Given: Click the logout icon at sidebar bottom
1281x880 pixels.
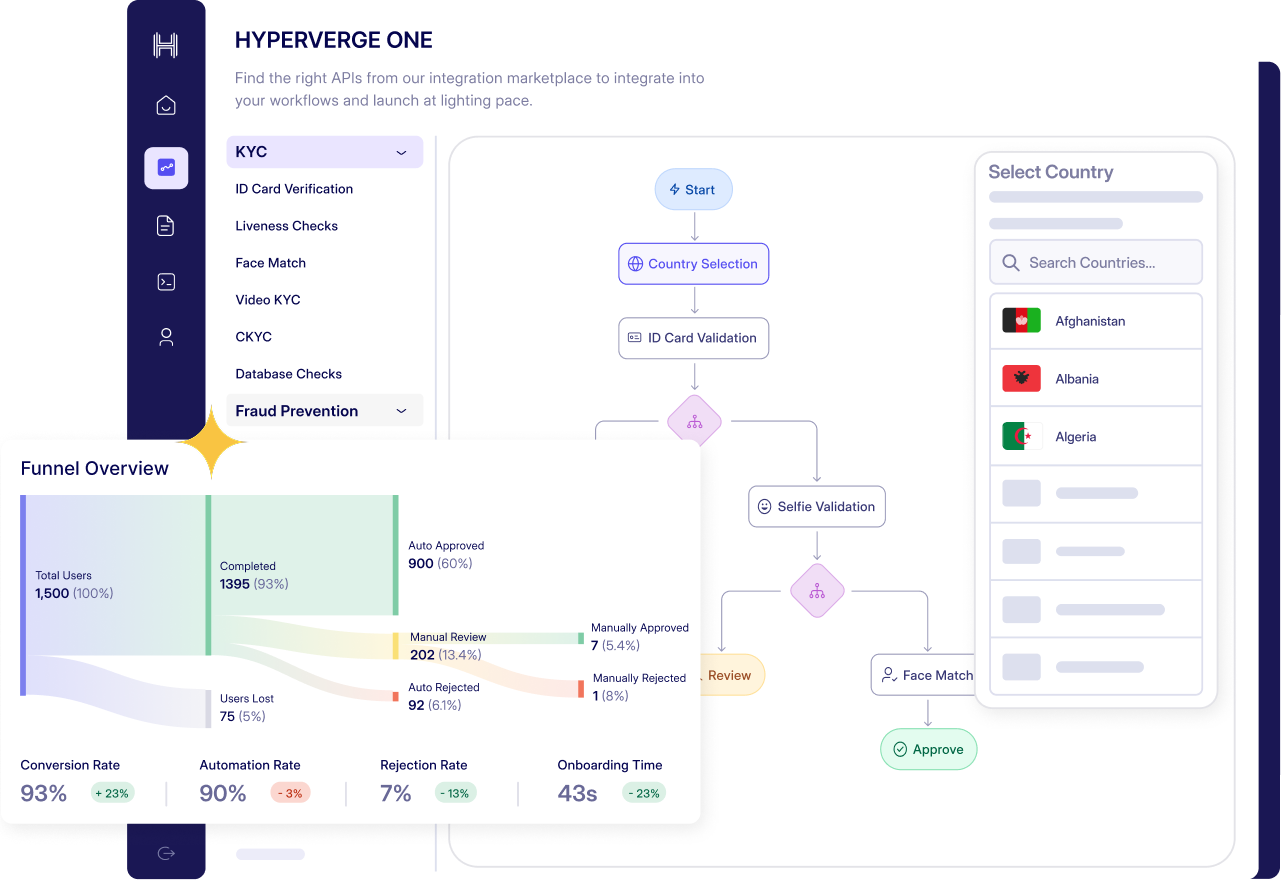Looking at the screenshot, I should (x=166, y=853).
